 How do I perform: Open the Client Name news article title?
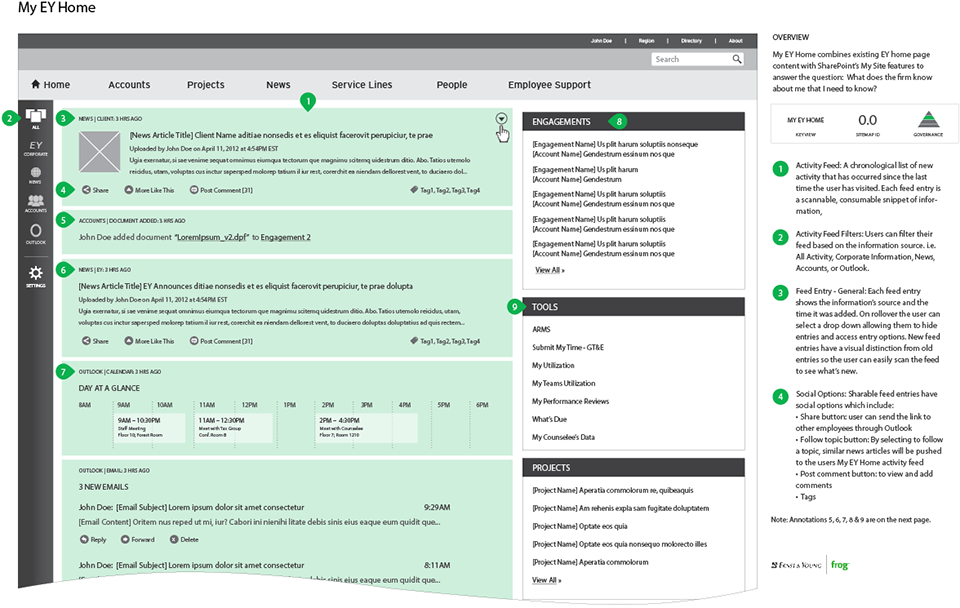(281, 135)
